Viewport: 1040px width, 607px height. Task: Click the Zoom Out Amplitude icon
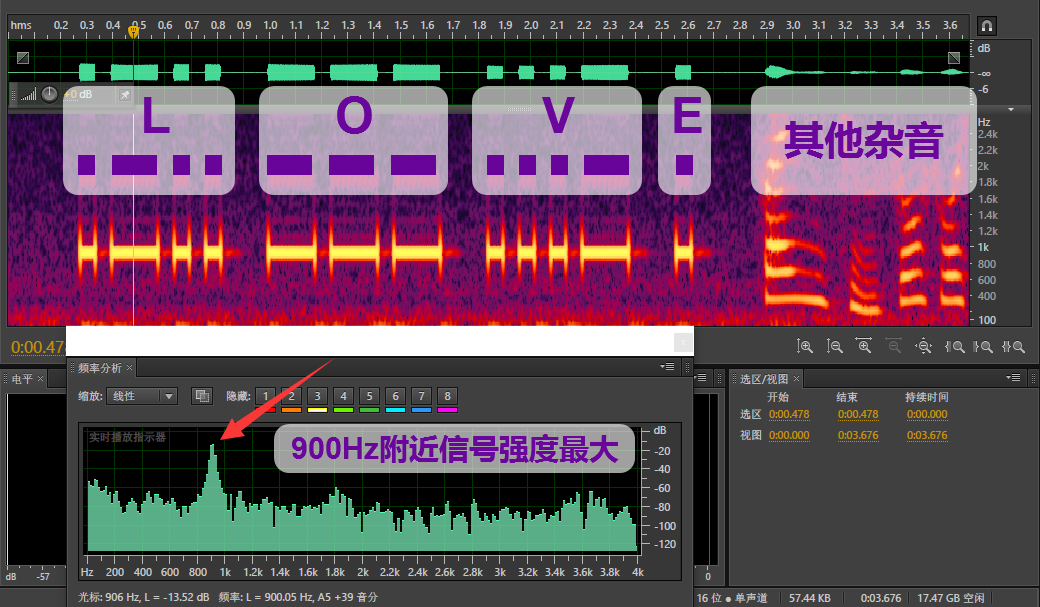(835, 346)
